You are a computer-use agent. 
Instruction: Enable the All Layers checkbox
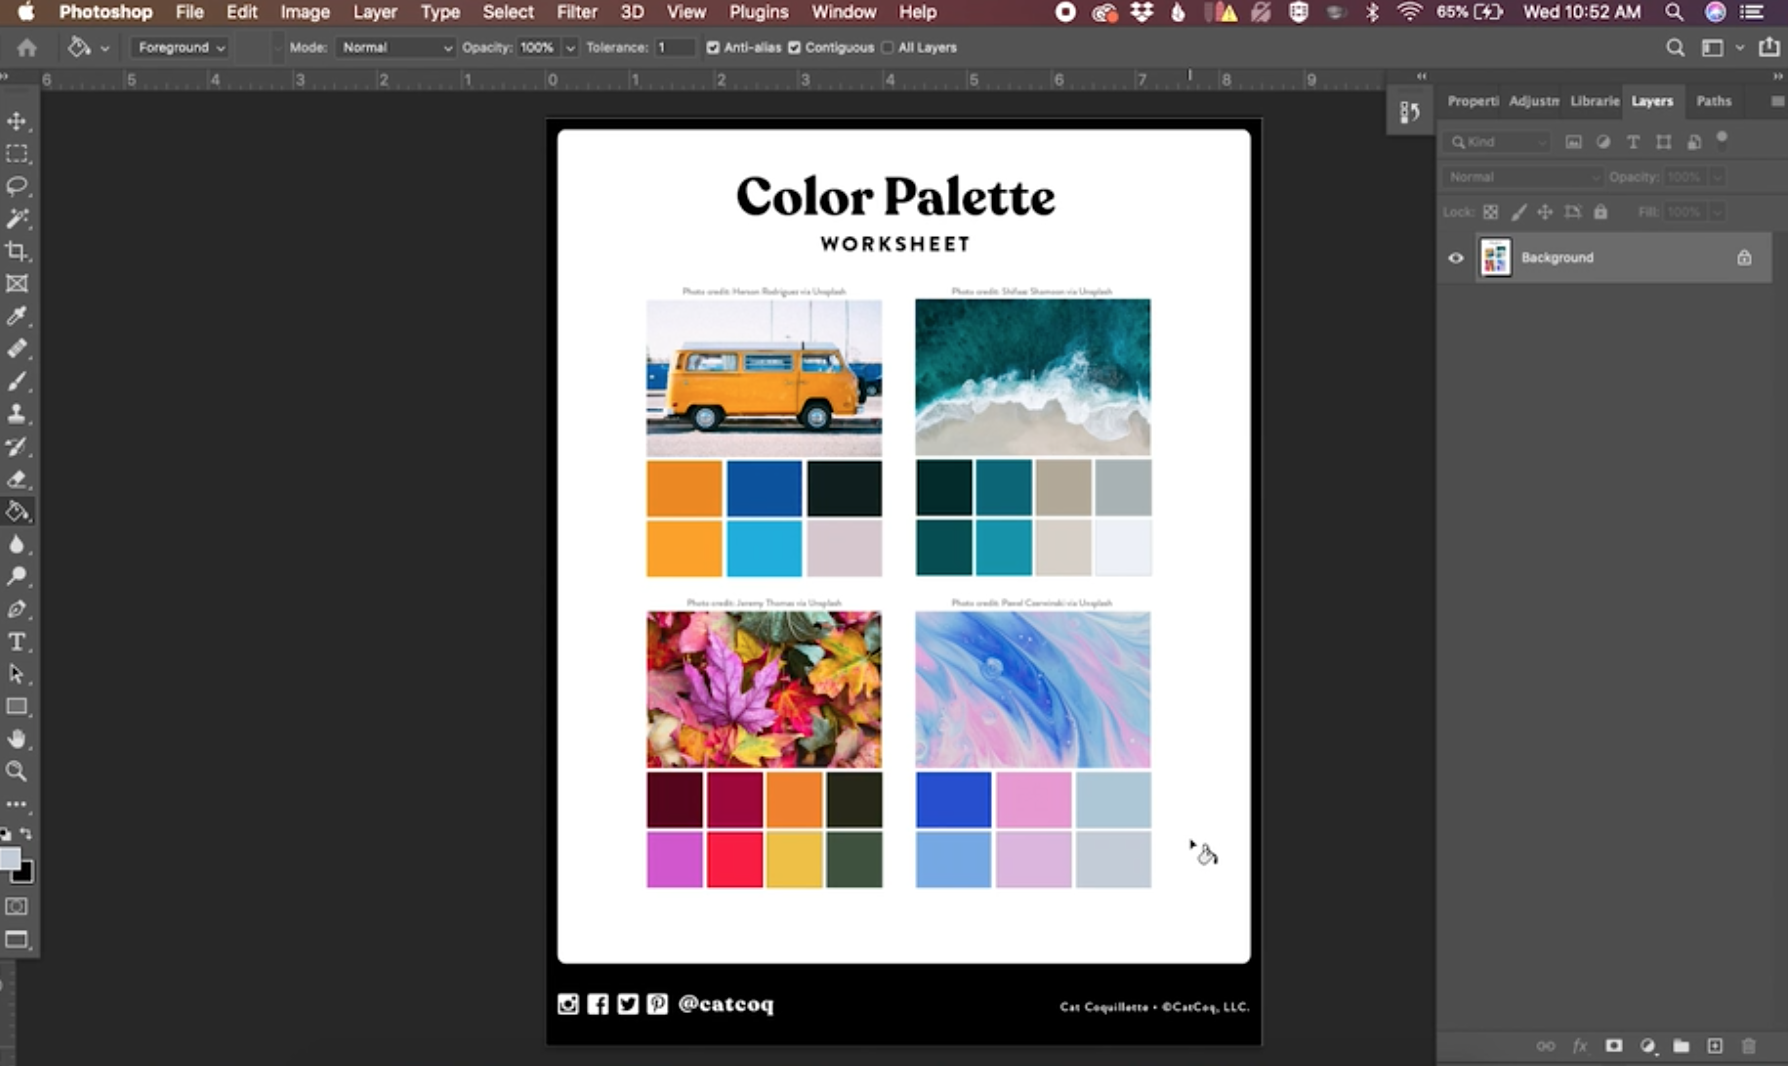point(887,47)
